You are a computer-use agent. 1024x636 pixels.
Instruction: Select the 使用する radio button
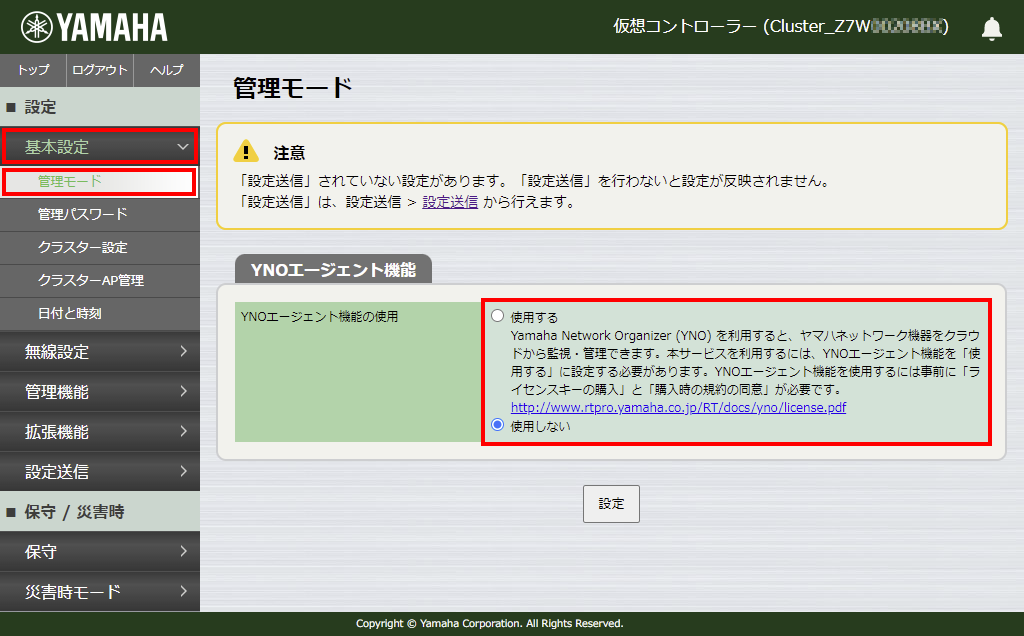coord(498,316)
